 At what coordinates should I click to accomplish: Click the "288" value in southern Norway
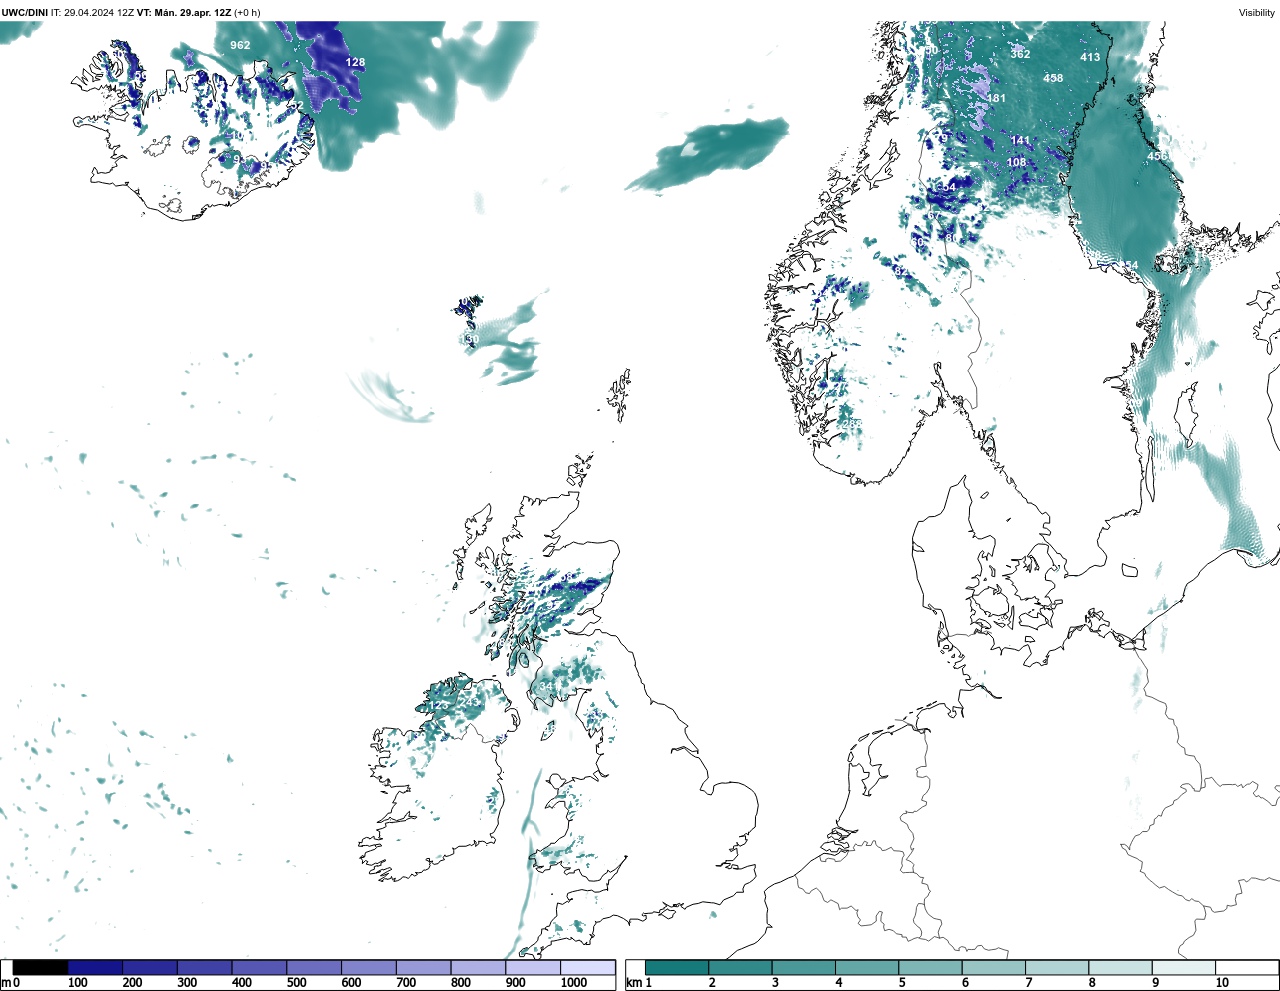pyautogui.click(x=851, y=424)
